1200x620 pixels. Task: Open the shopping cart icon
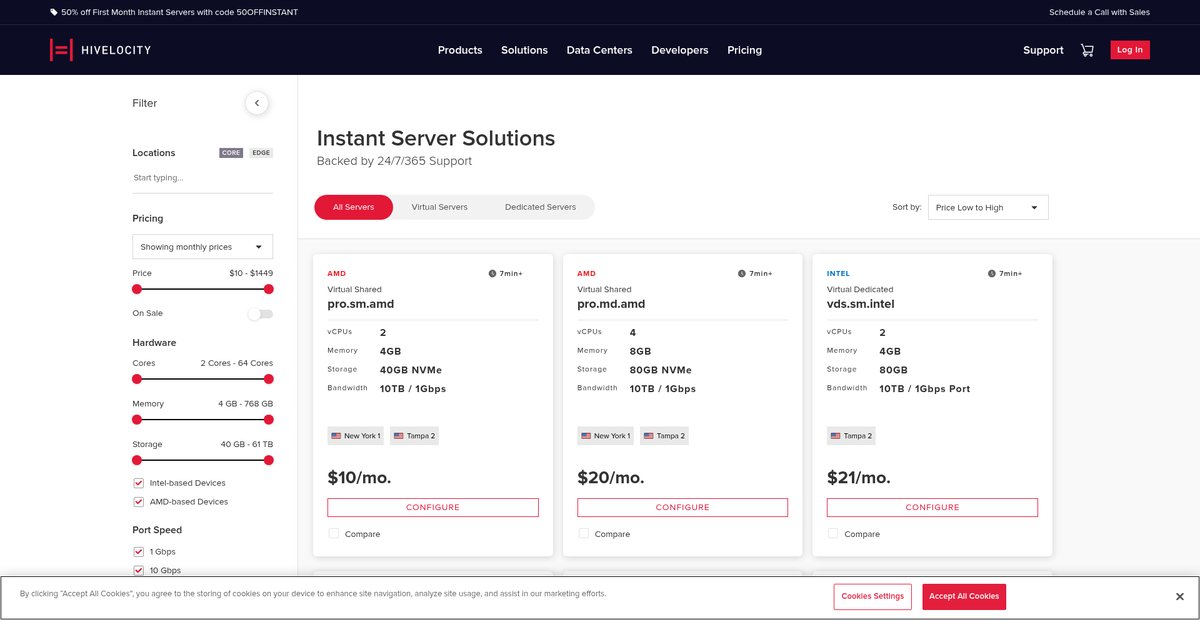click(1087, 50)
